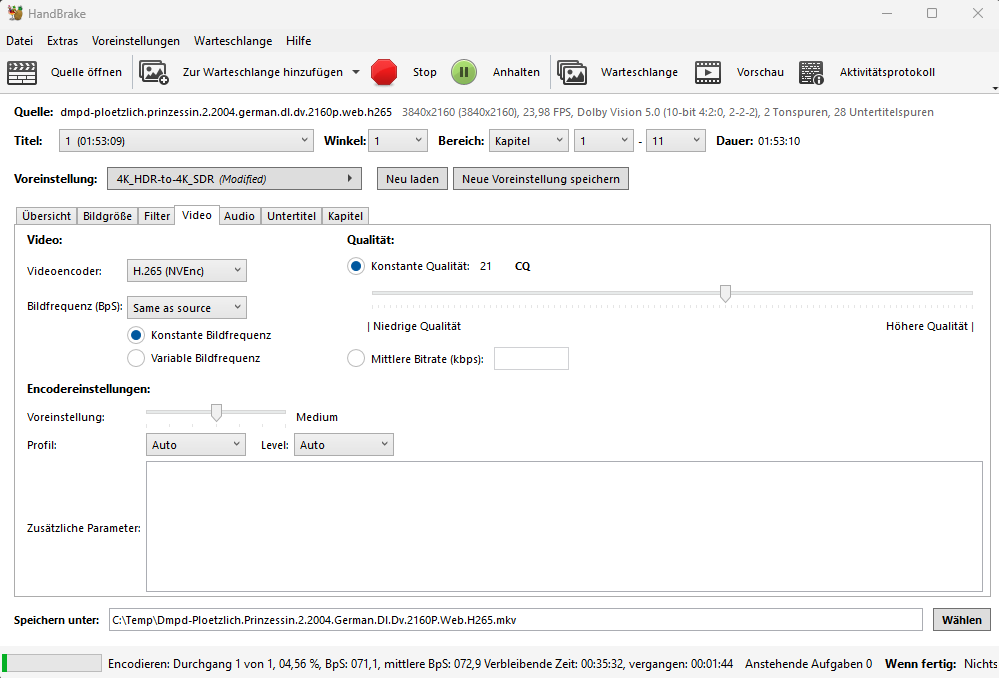Screen dimensions: 999x678
Task: Select the Video tab
Action: pyautogui.click(x=197, y=215)
